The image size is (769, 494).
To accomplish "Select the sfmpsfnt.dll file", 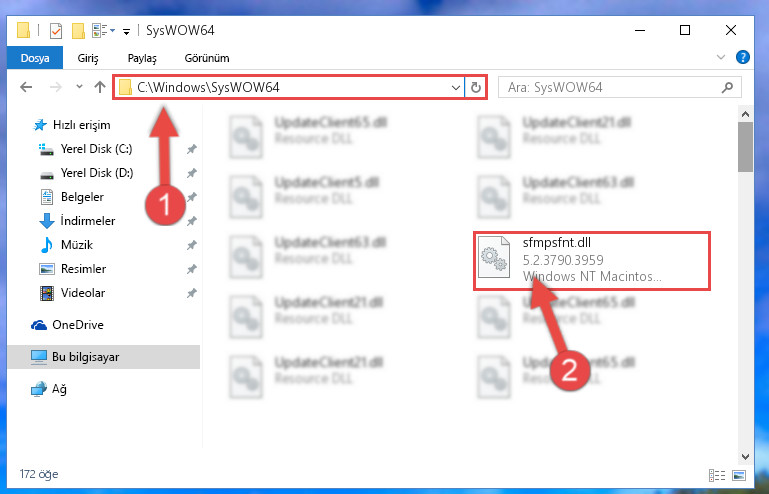I will coord(592,261).
